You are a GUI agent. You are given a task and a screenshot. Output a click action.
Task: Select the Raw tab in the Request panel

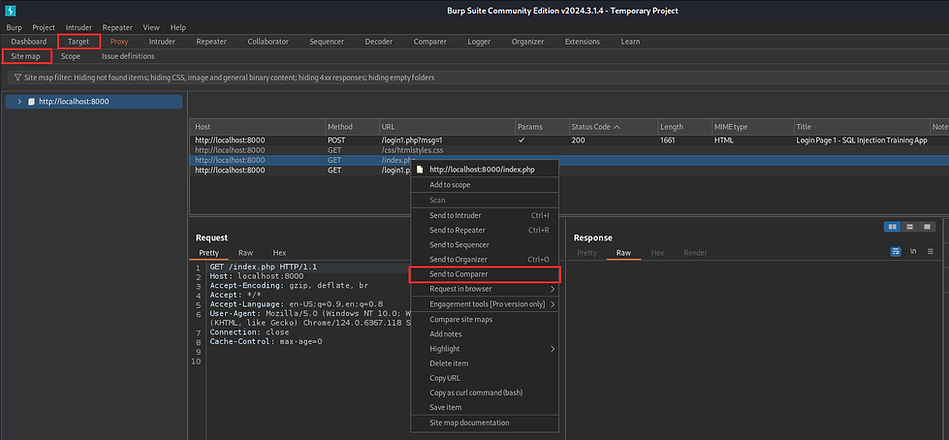click(x=246, y=253)
